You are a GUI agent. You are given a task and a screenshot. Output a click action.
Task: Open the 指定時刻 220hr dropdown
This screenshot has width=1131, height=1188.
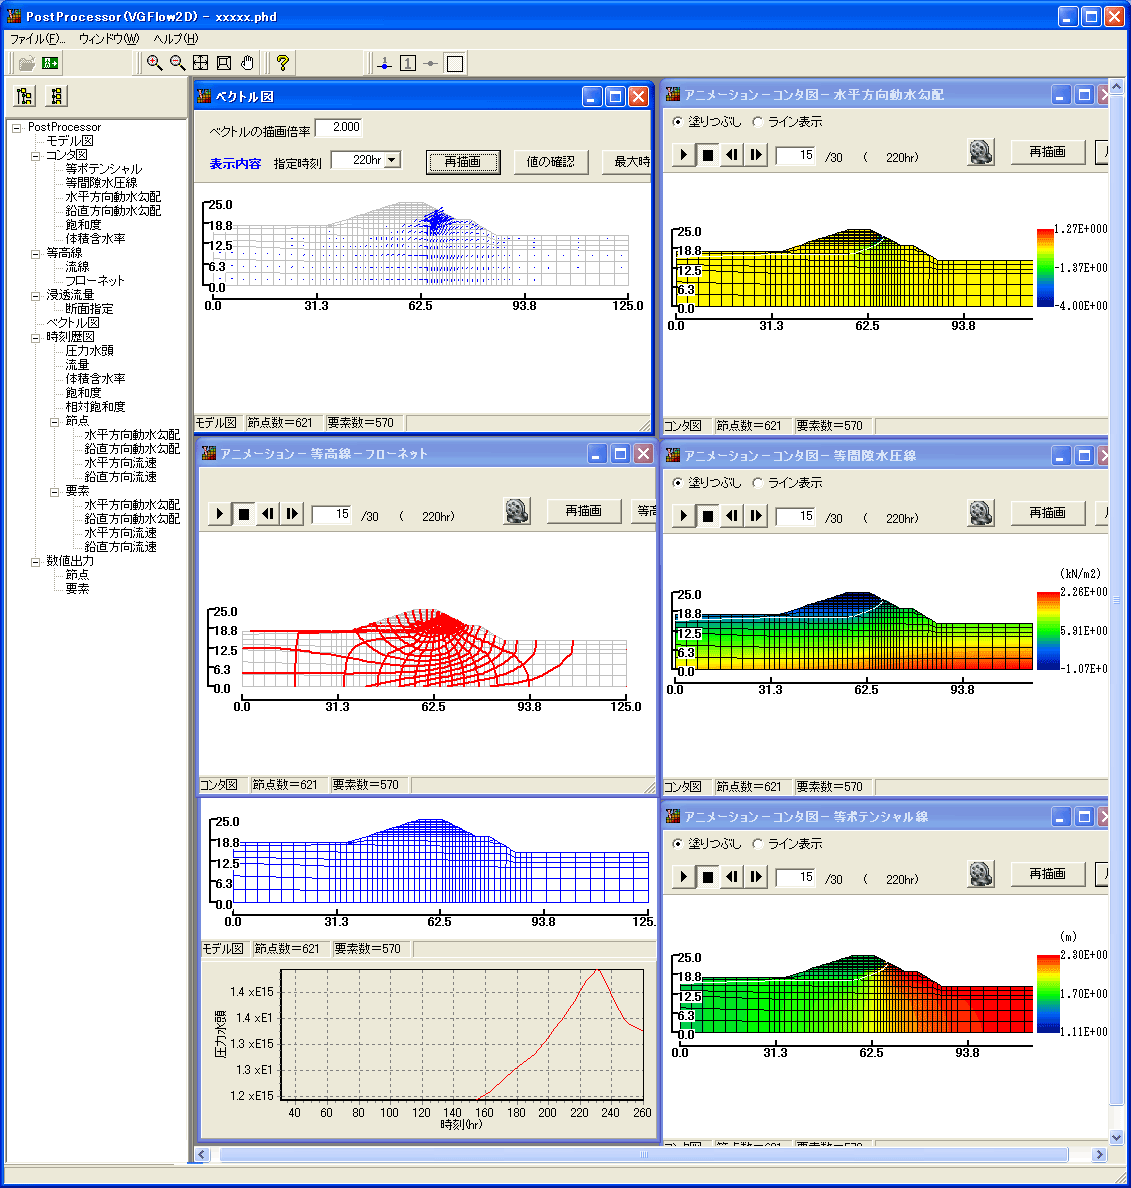392,160
